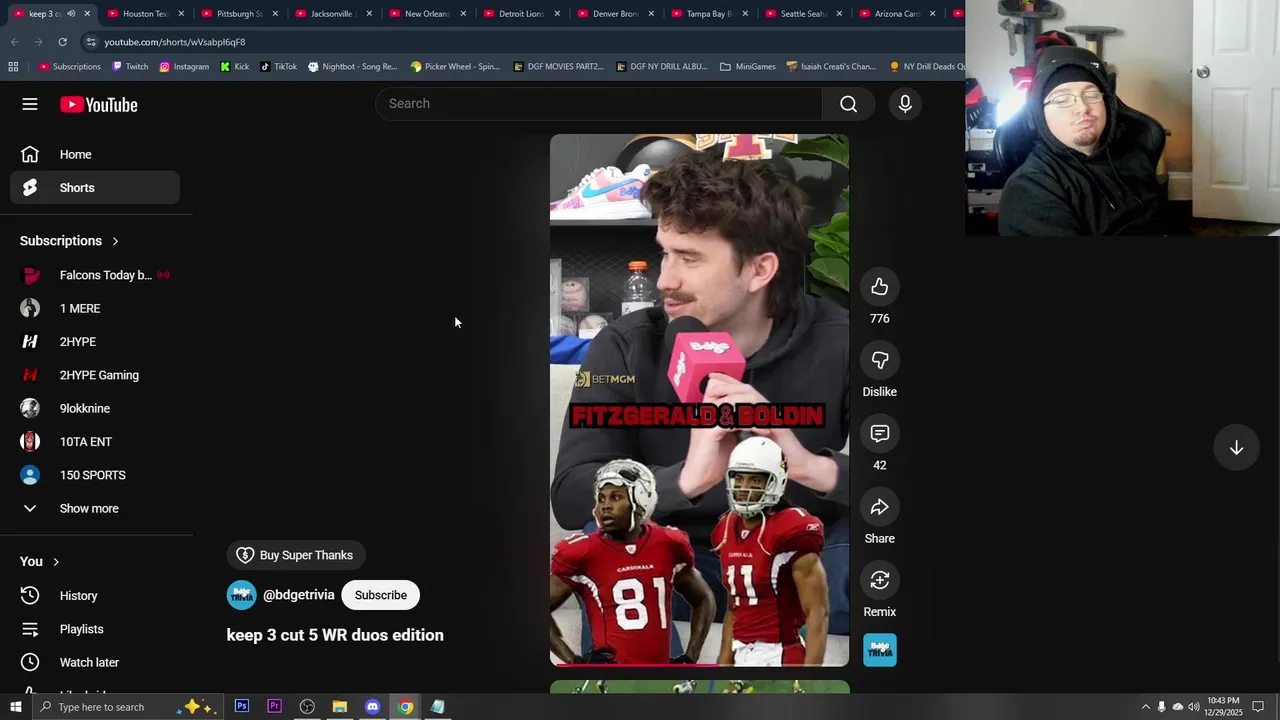The height and width of the screenshot is (720, 1280).
Task: Click the YouTube search field
Action: click(599, 104)
